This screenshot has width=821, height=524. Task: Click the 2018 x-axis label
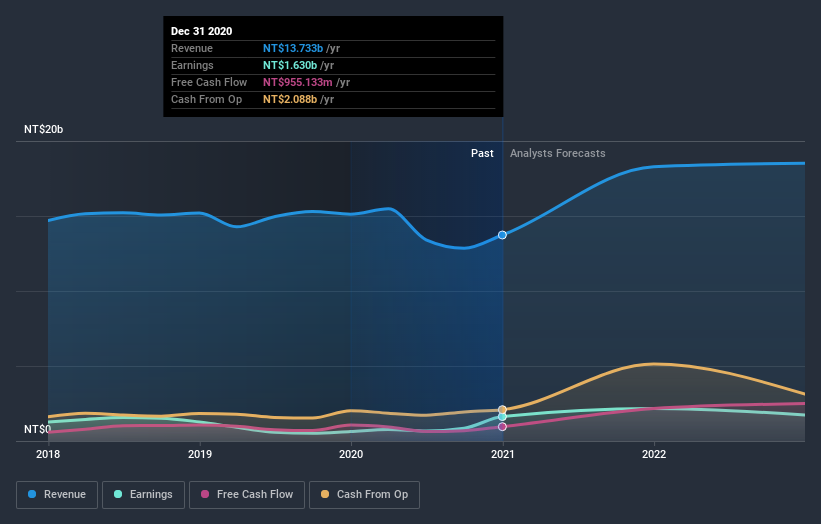[x=48, y=454]
